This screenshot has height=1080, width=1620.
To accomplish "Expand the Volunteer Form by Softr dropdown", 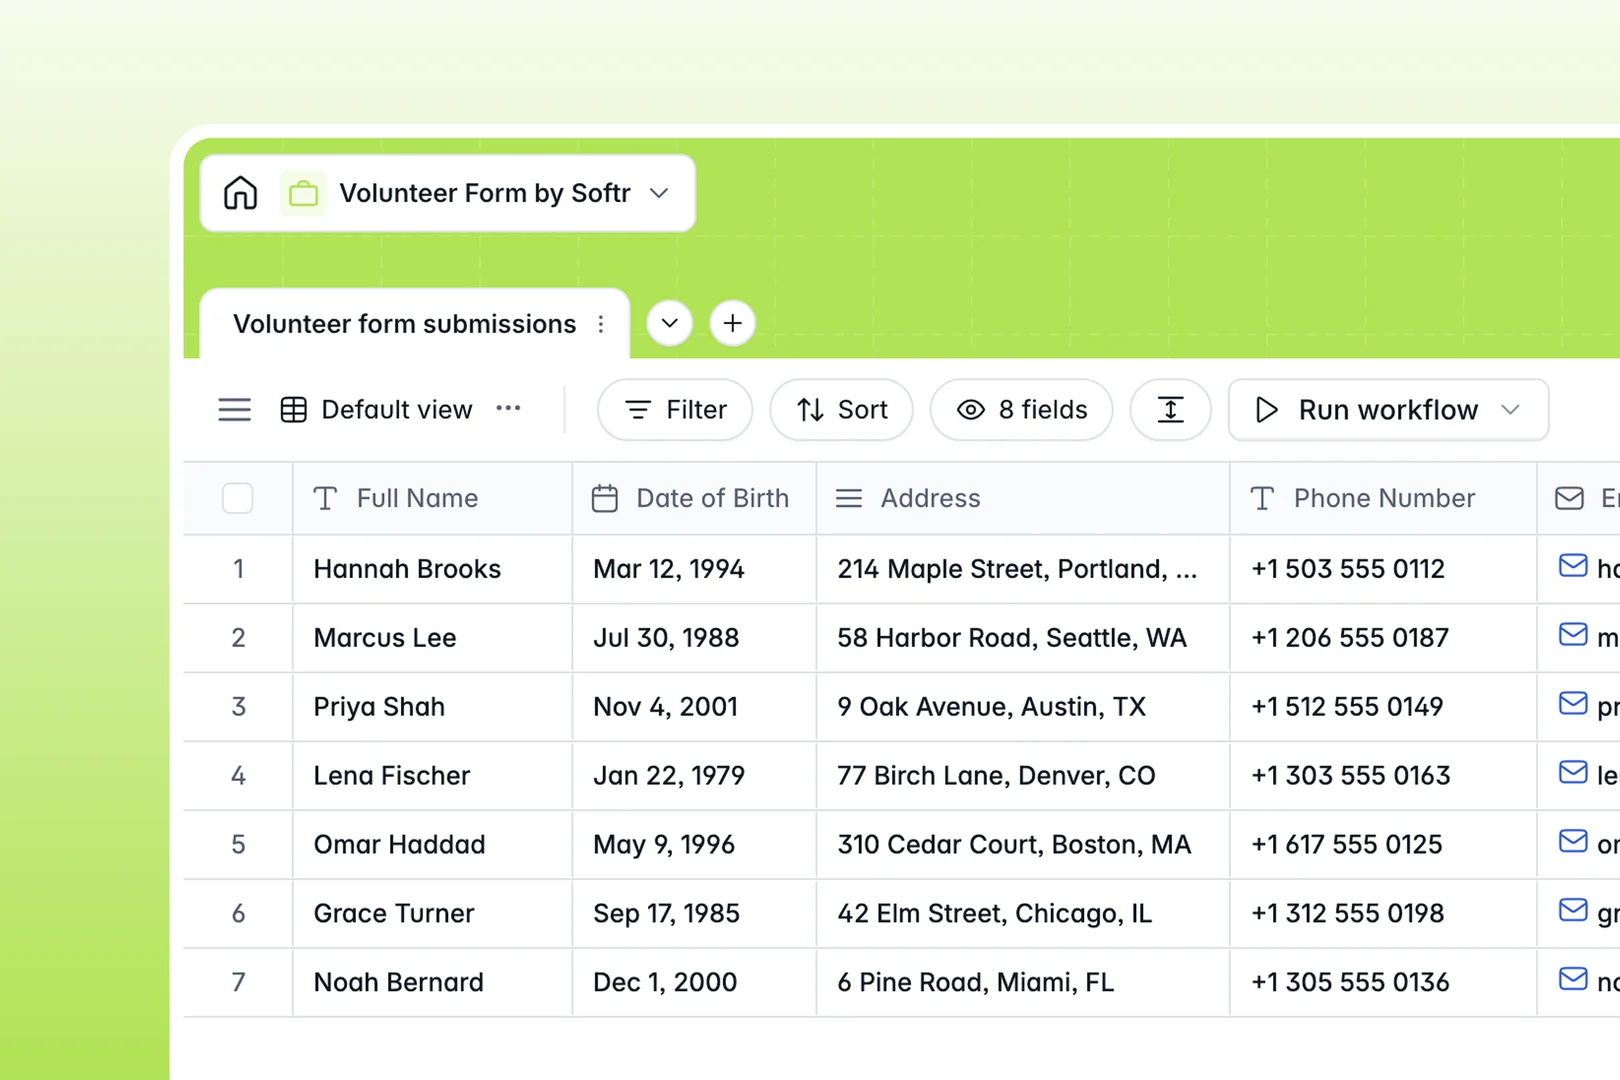I will click(x=659, y=193).
